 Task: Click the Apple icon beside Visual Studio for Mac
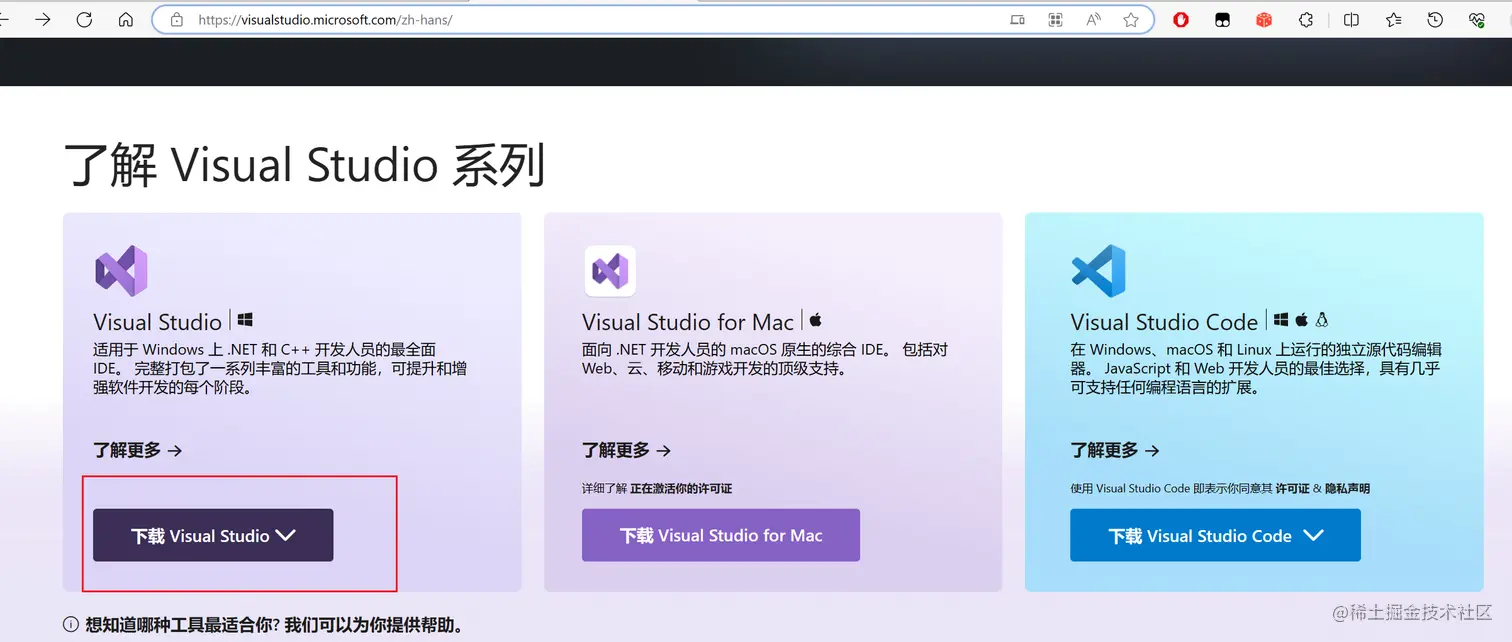(815, 320)
